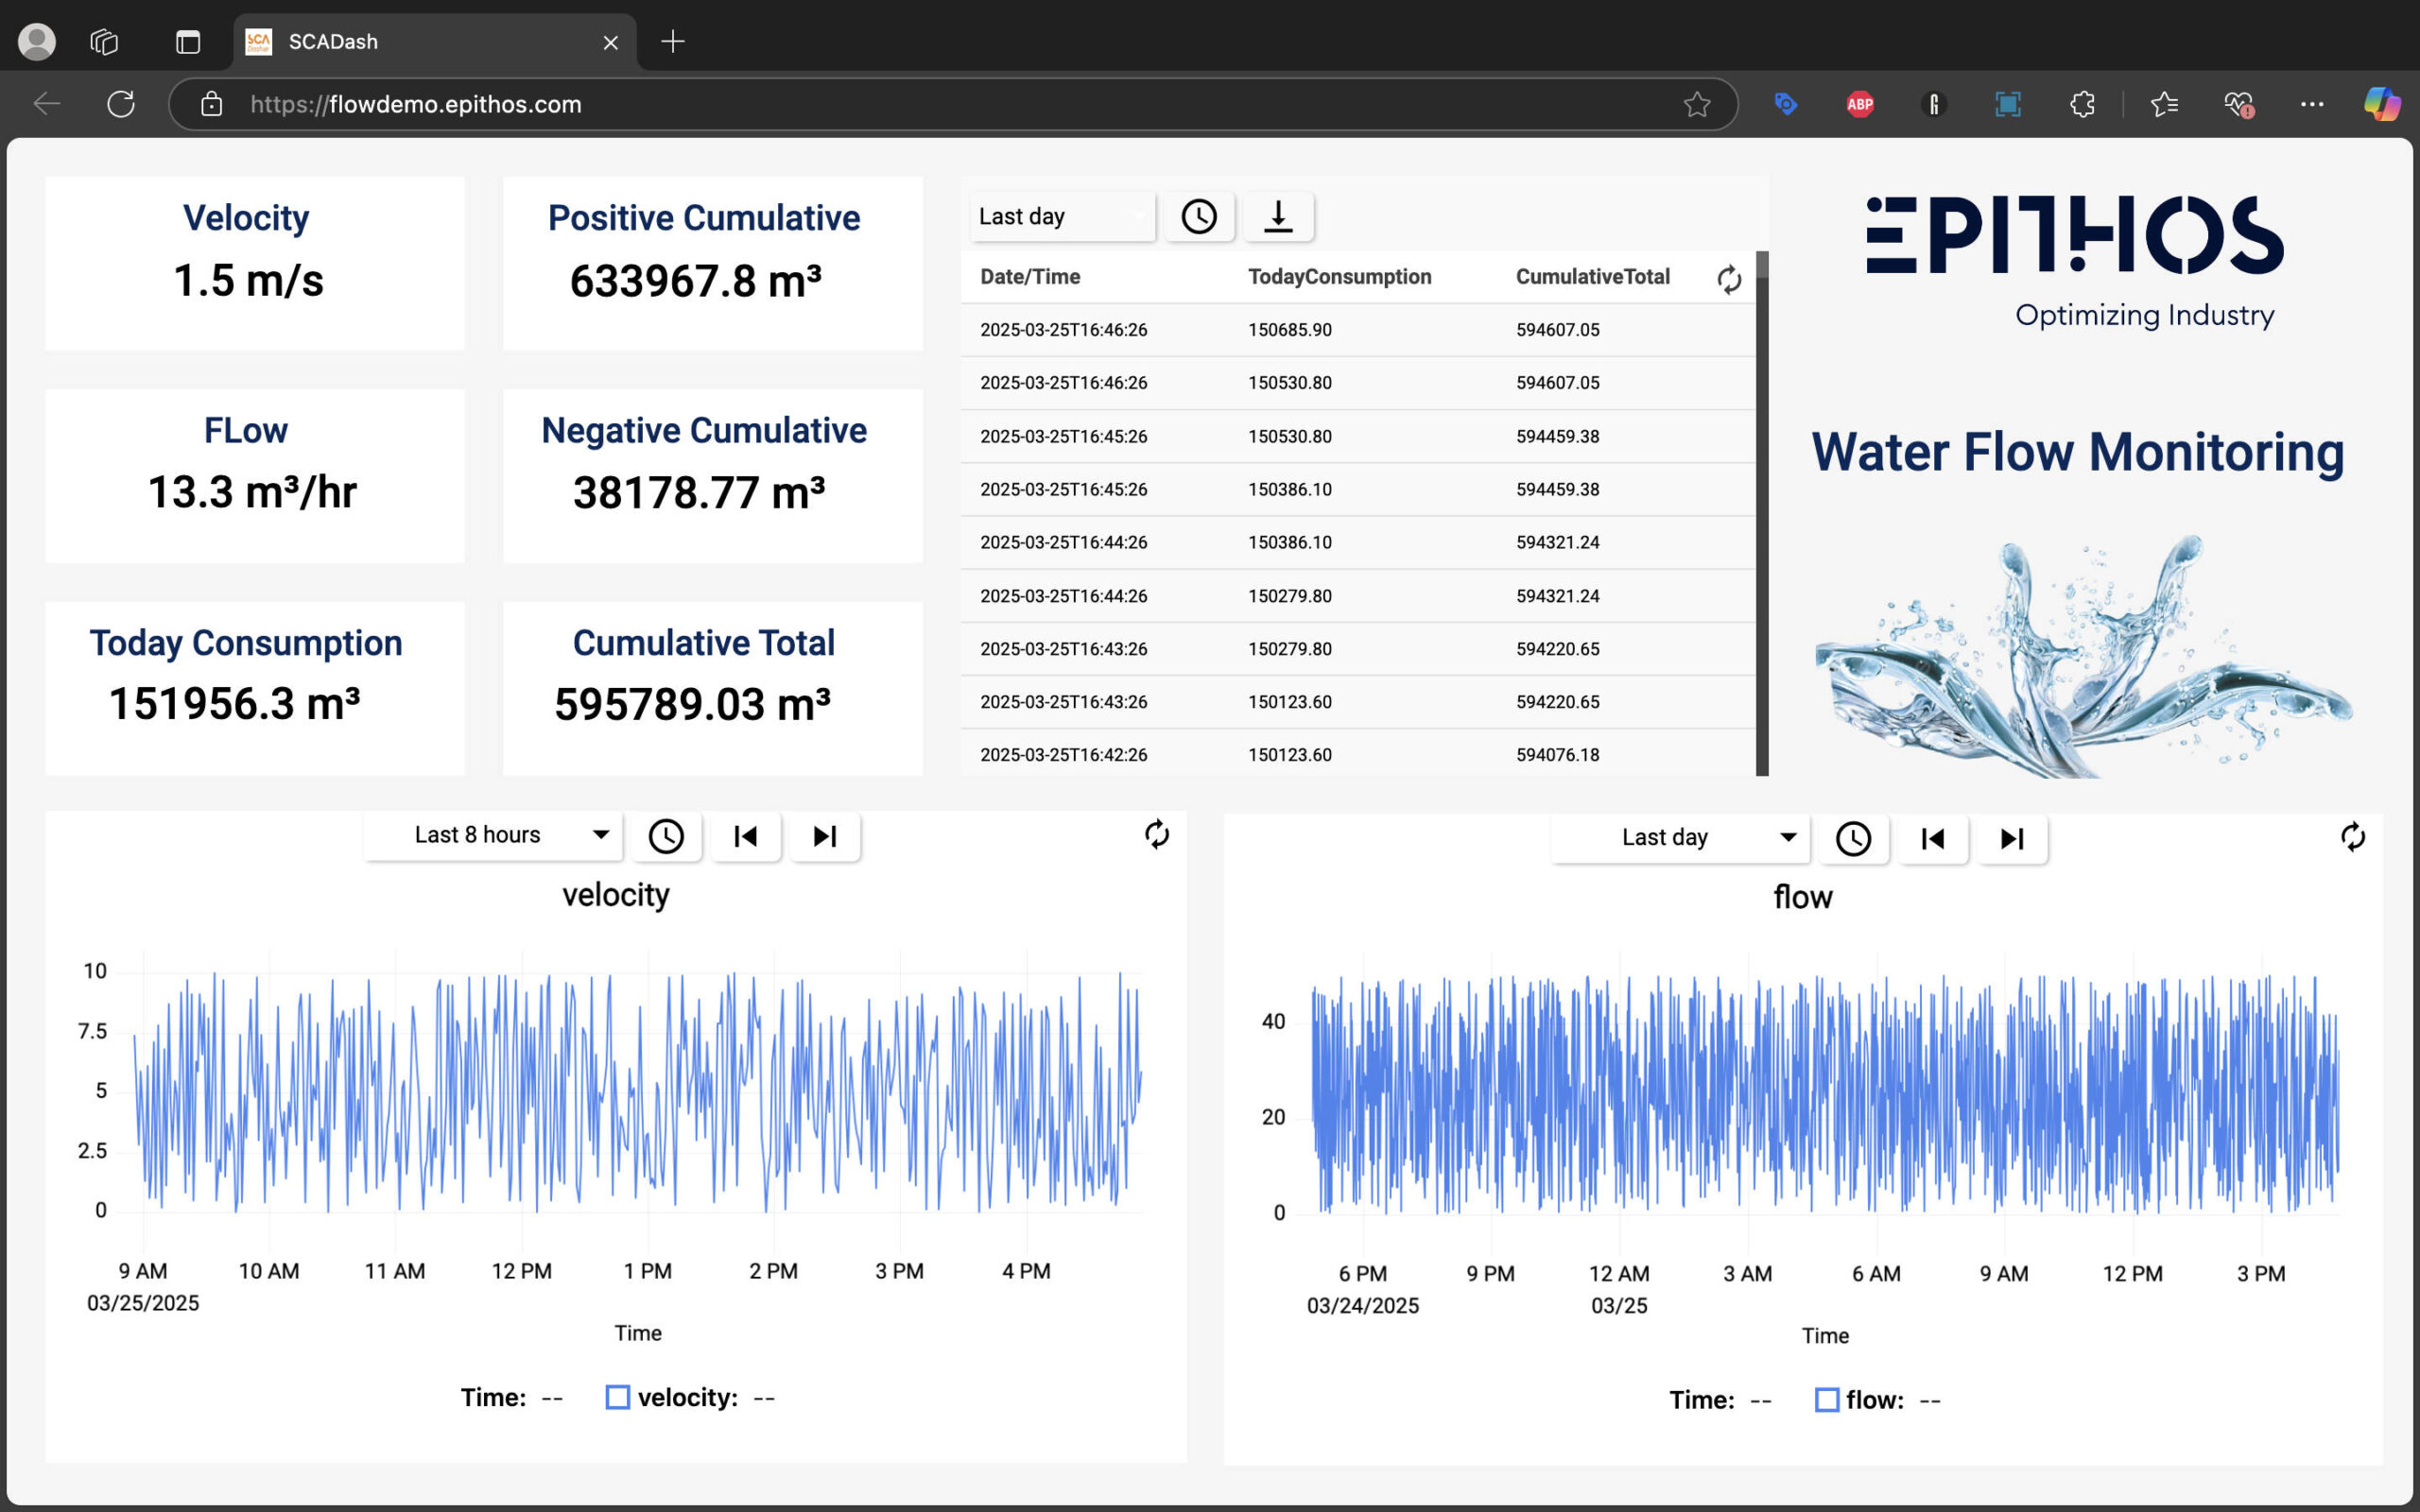Refresh the consumption data table
Viewport: 2420px width, 1512px height.
click(1728, 279)
